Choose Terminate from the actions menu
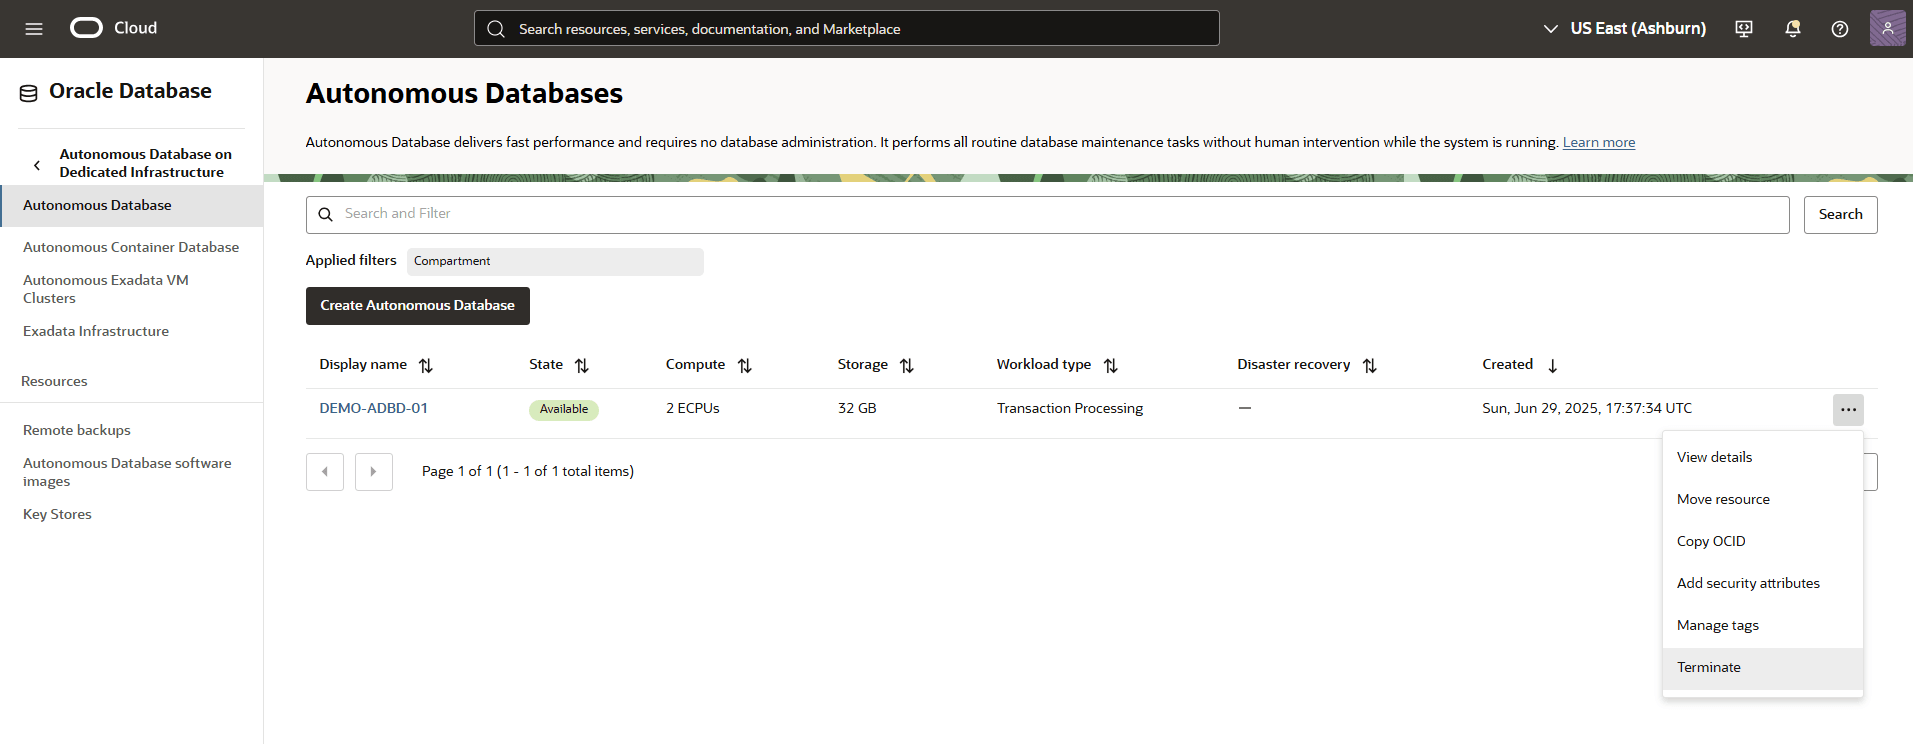Screen dimensions: 1913x744 tap(1762, 668)
